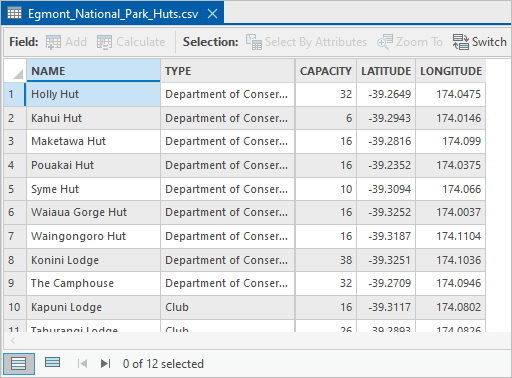This screenshot has width=512, height=378.
Task: Click the table icon on Egmont_National_Park_Huts.csv tab
Action: coord(14,13)
